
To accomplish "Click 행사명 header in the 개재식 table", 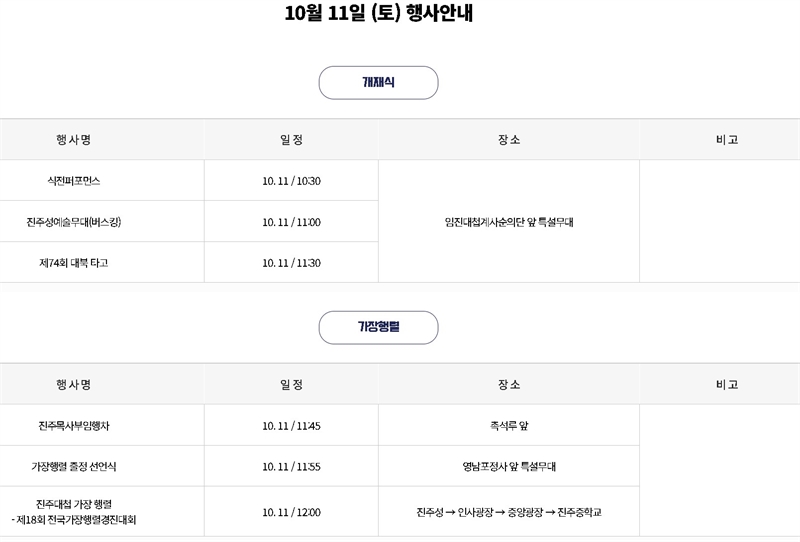I will 74,140.
